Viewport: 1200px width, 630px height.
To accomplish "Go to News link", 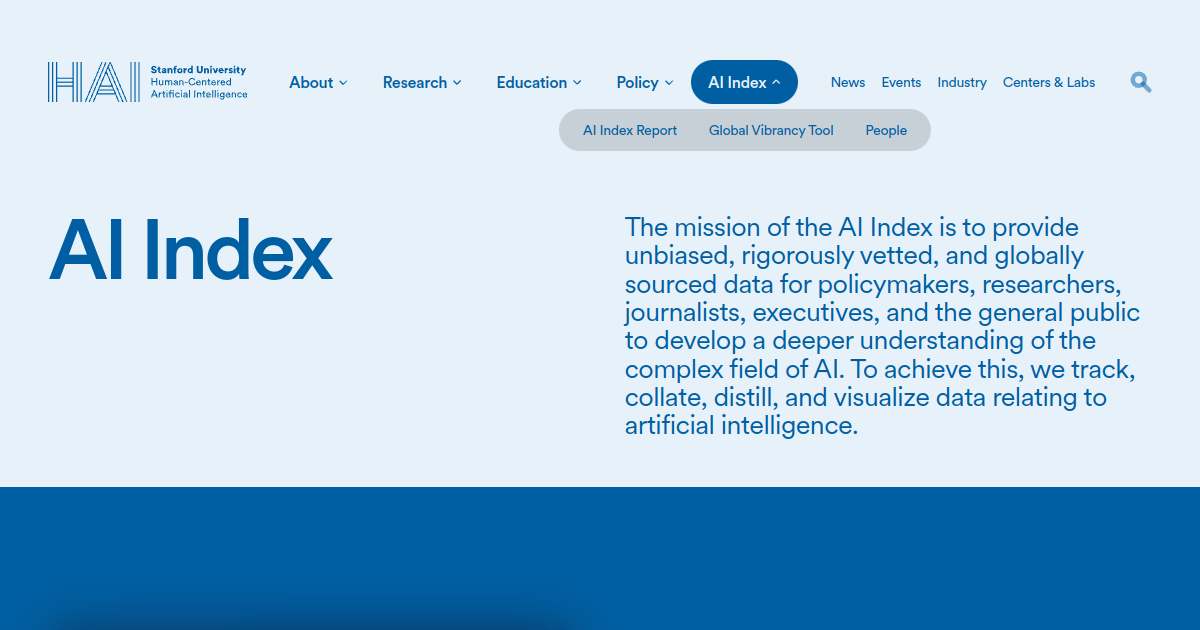I will [848, 82].
